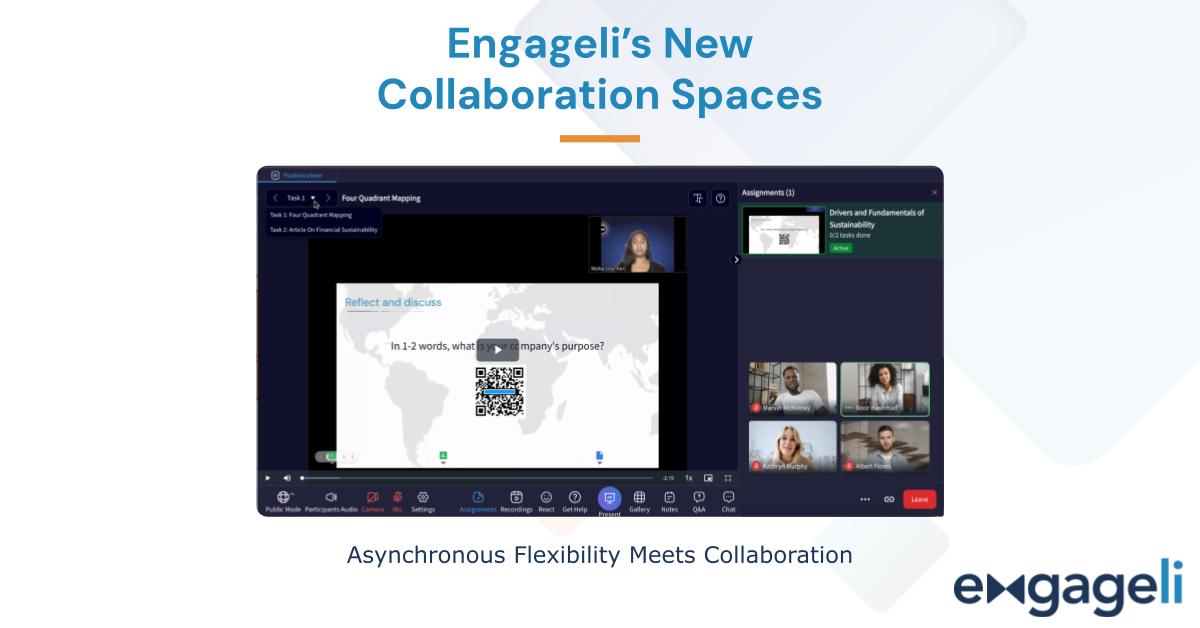Open the Chat panel
This screenshot has height=628, width=1200.
pyautogui.click(x=728, y=497)
